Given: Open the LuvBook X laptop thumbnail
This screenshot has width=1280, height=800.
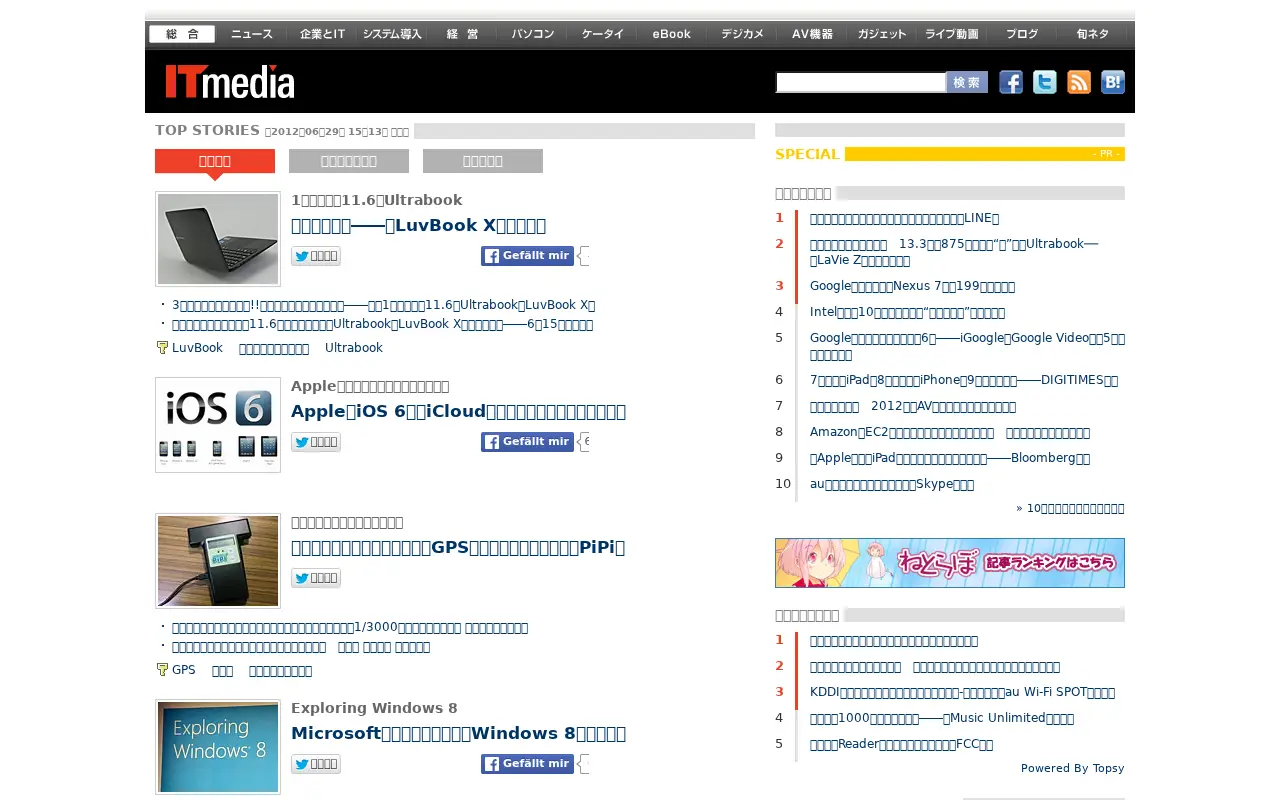Looking at the screenshot, I should click(x=218, y=239).
